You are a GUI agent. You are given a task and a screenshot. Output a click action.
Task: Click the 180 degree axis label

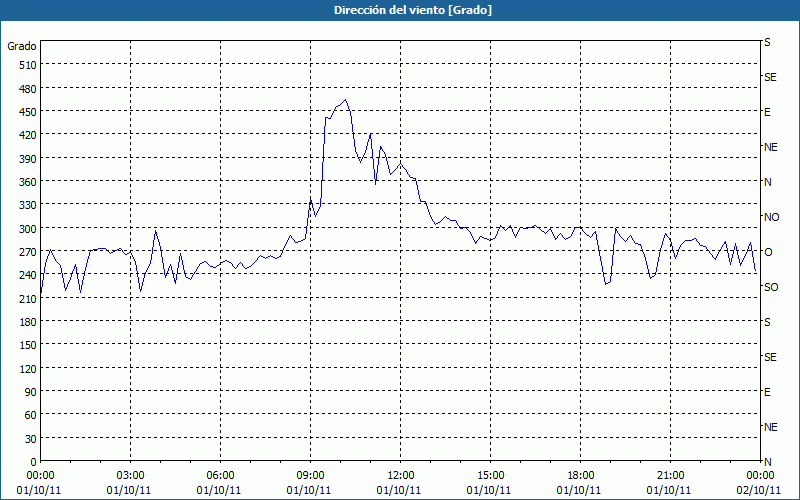pyautogui.click(x=28, y=322)
